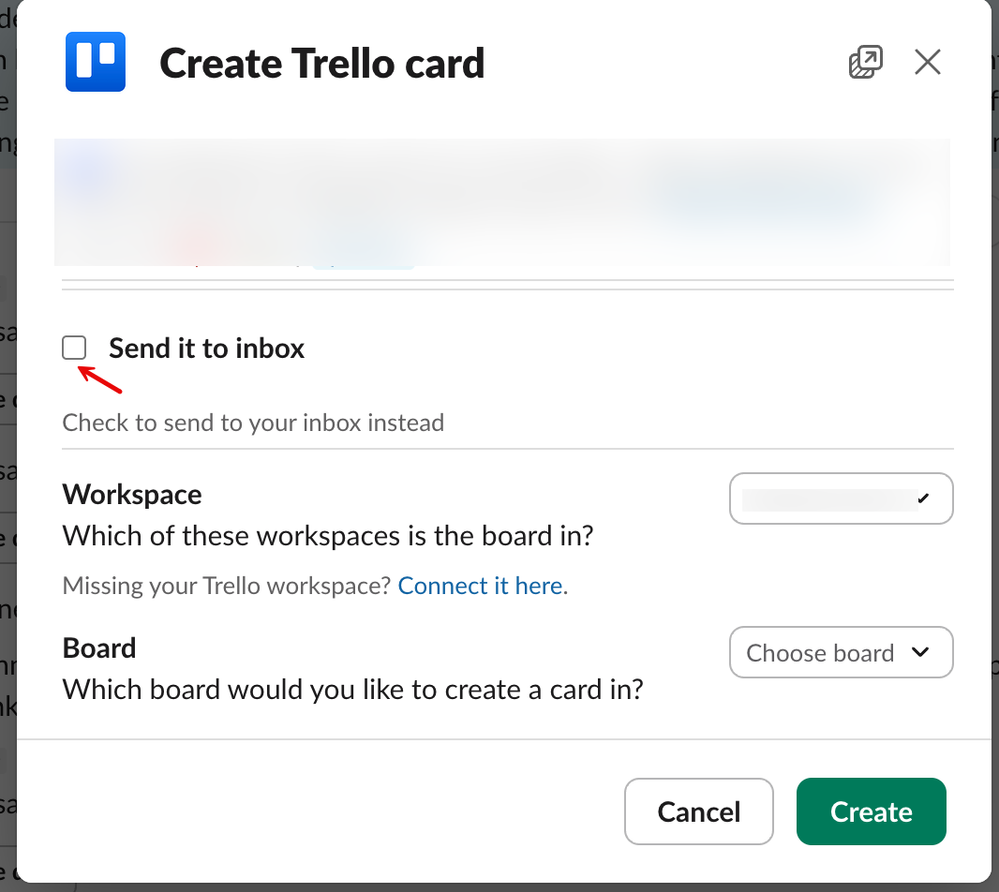Click the "Create Trello card" dialog title
Viewport: 999px width, 892px height.
pyautogui.click(x=322, y=63)
